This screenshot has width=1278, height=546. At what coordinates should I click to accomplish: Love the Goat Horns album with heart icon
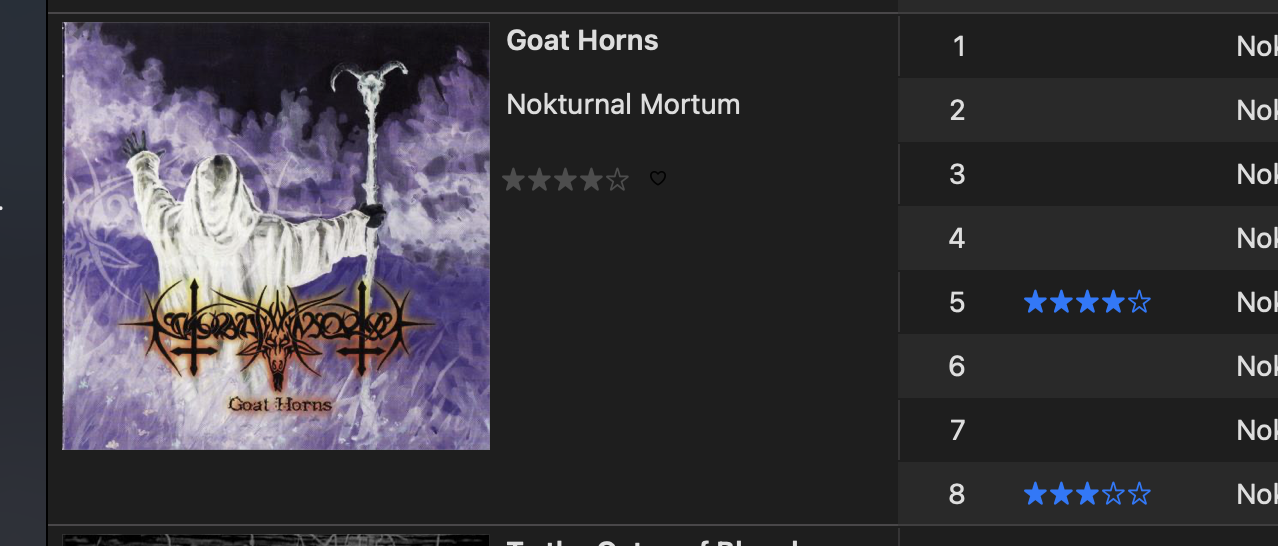click(658, 179)
